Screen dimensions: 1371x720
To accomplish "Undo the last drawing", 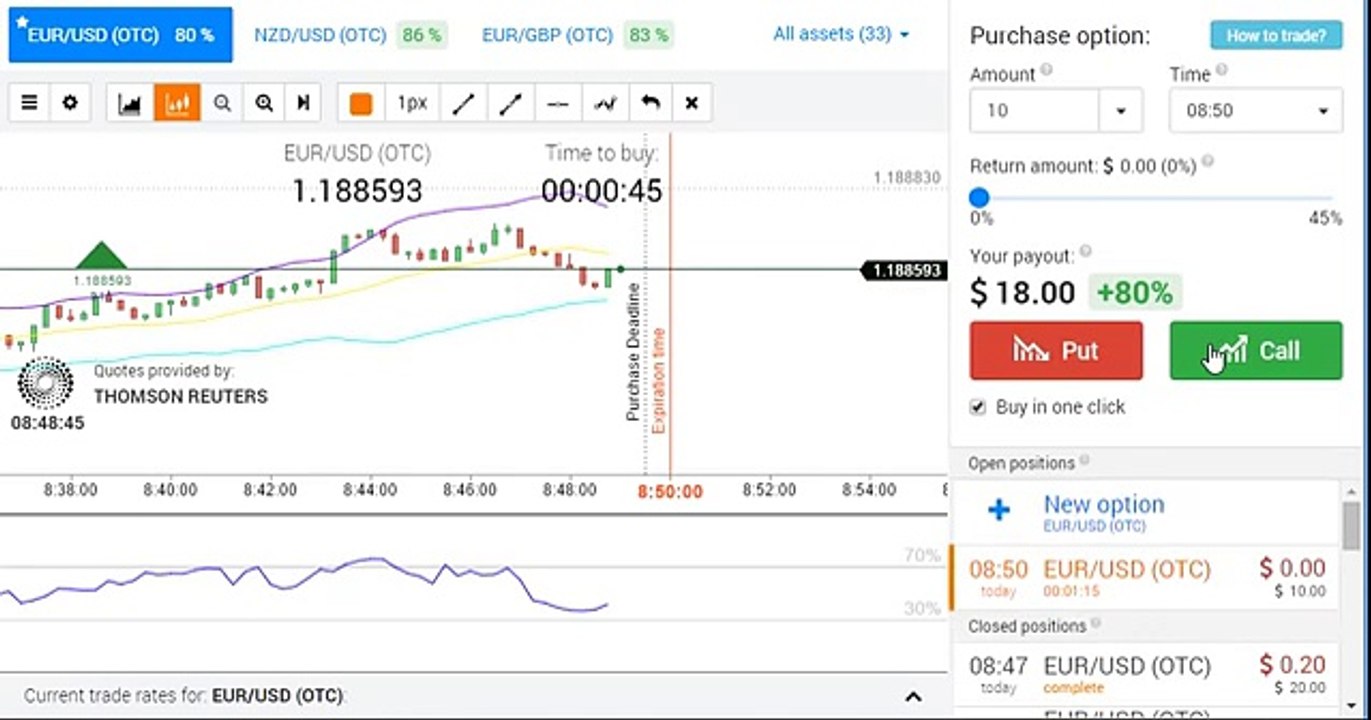I will (x=650, y=103).
